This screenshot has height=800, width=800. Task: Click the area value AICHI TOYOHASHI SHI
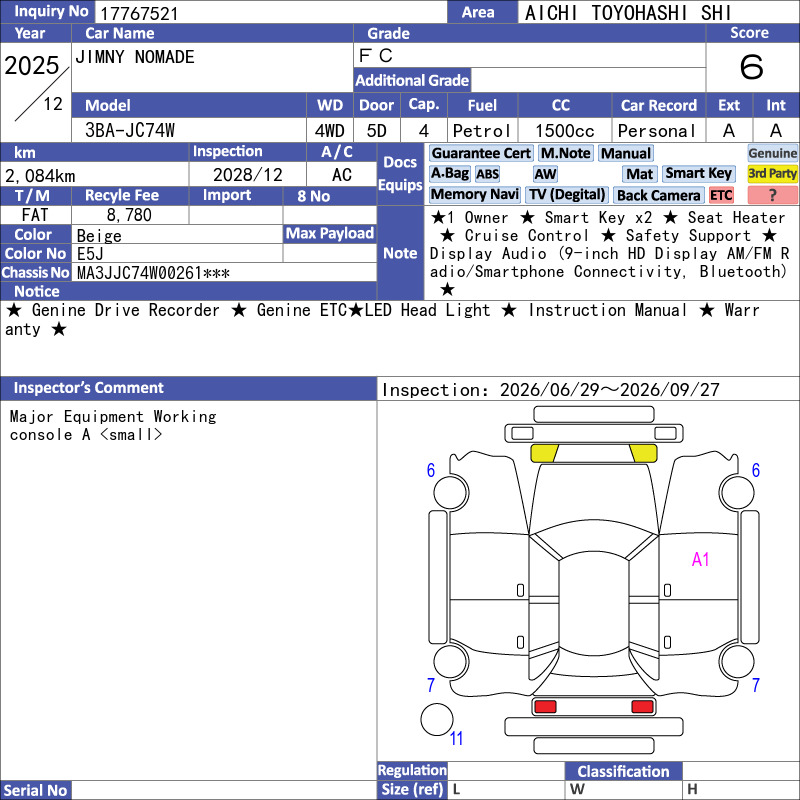[628, 13]
